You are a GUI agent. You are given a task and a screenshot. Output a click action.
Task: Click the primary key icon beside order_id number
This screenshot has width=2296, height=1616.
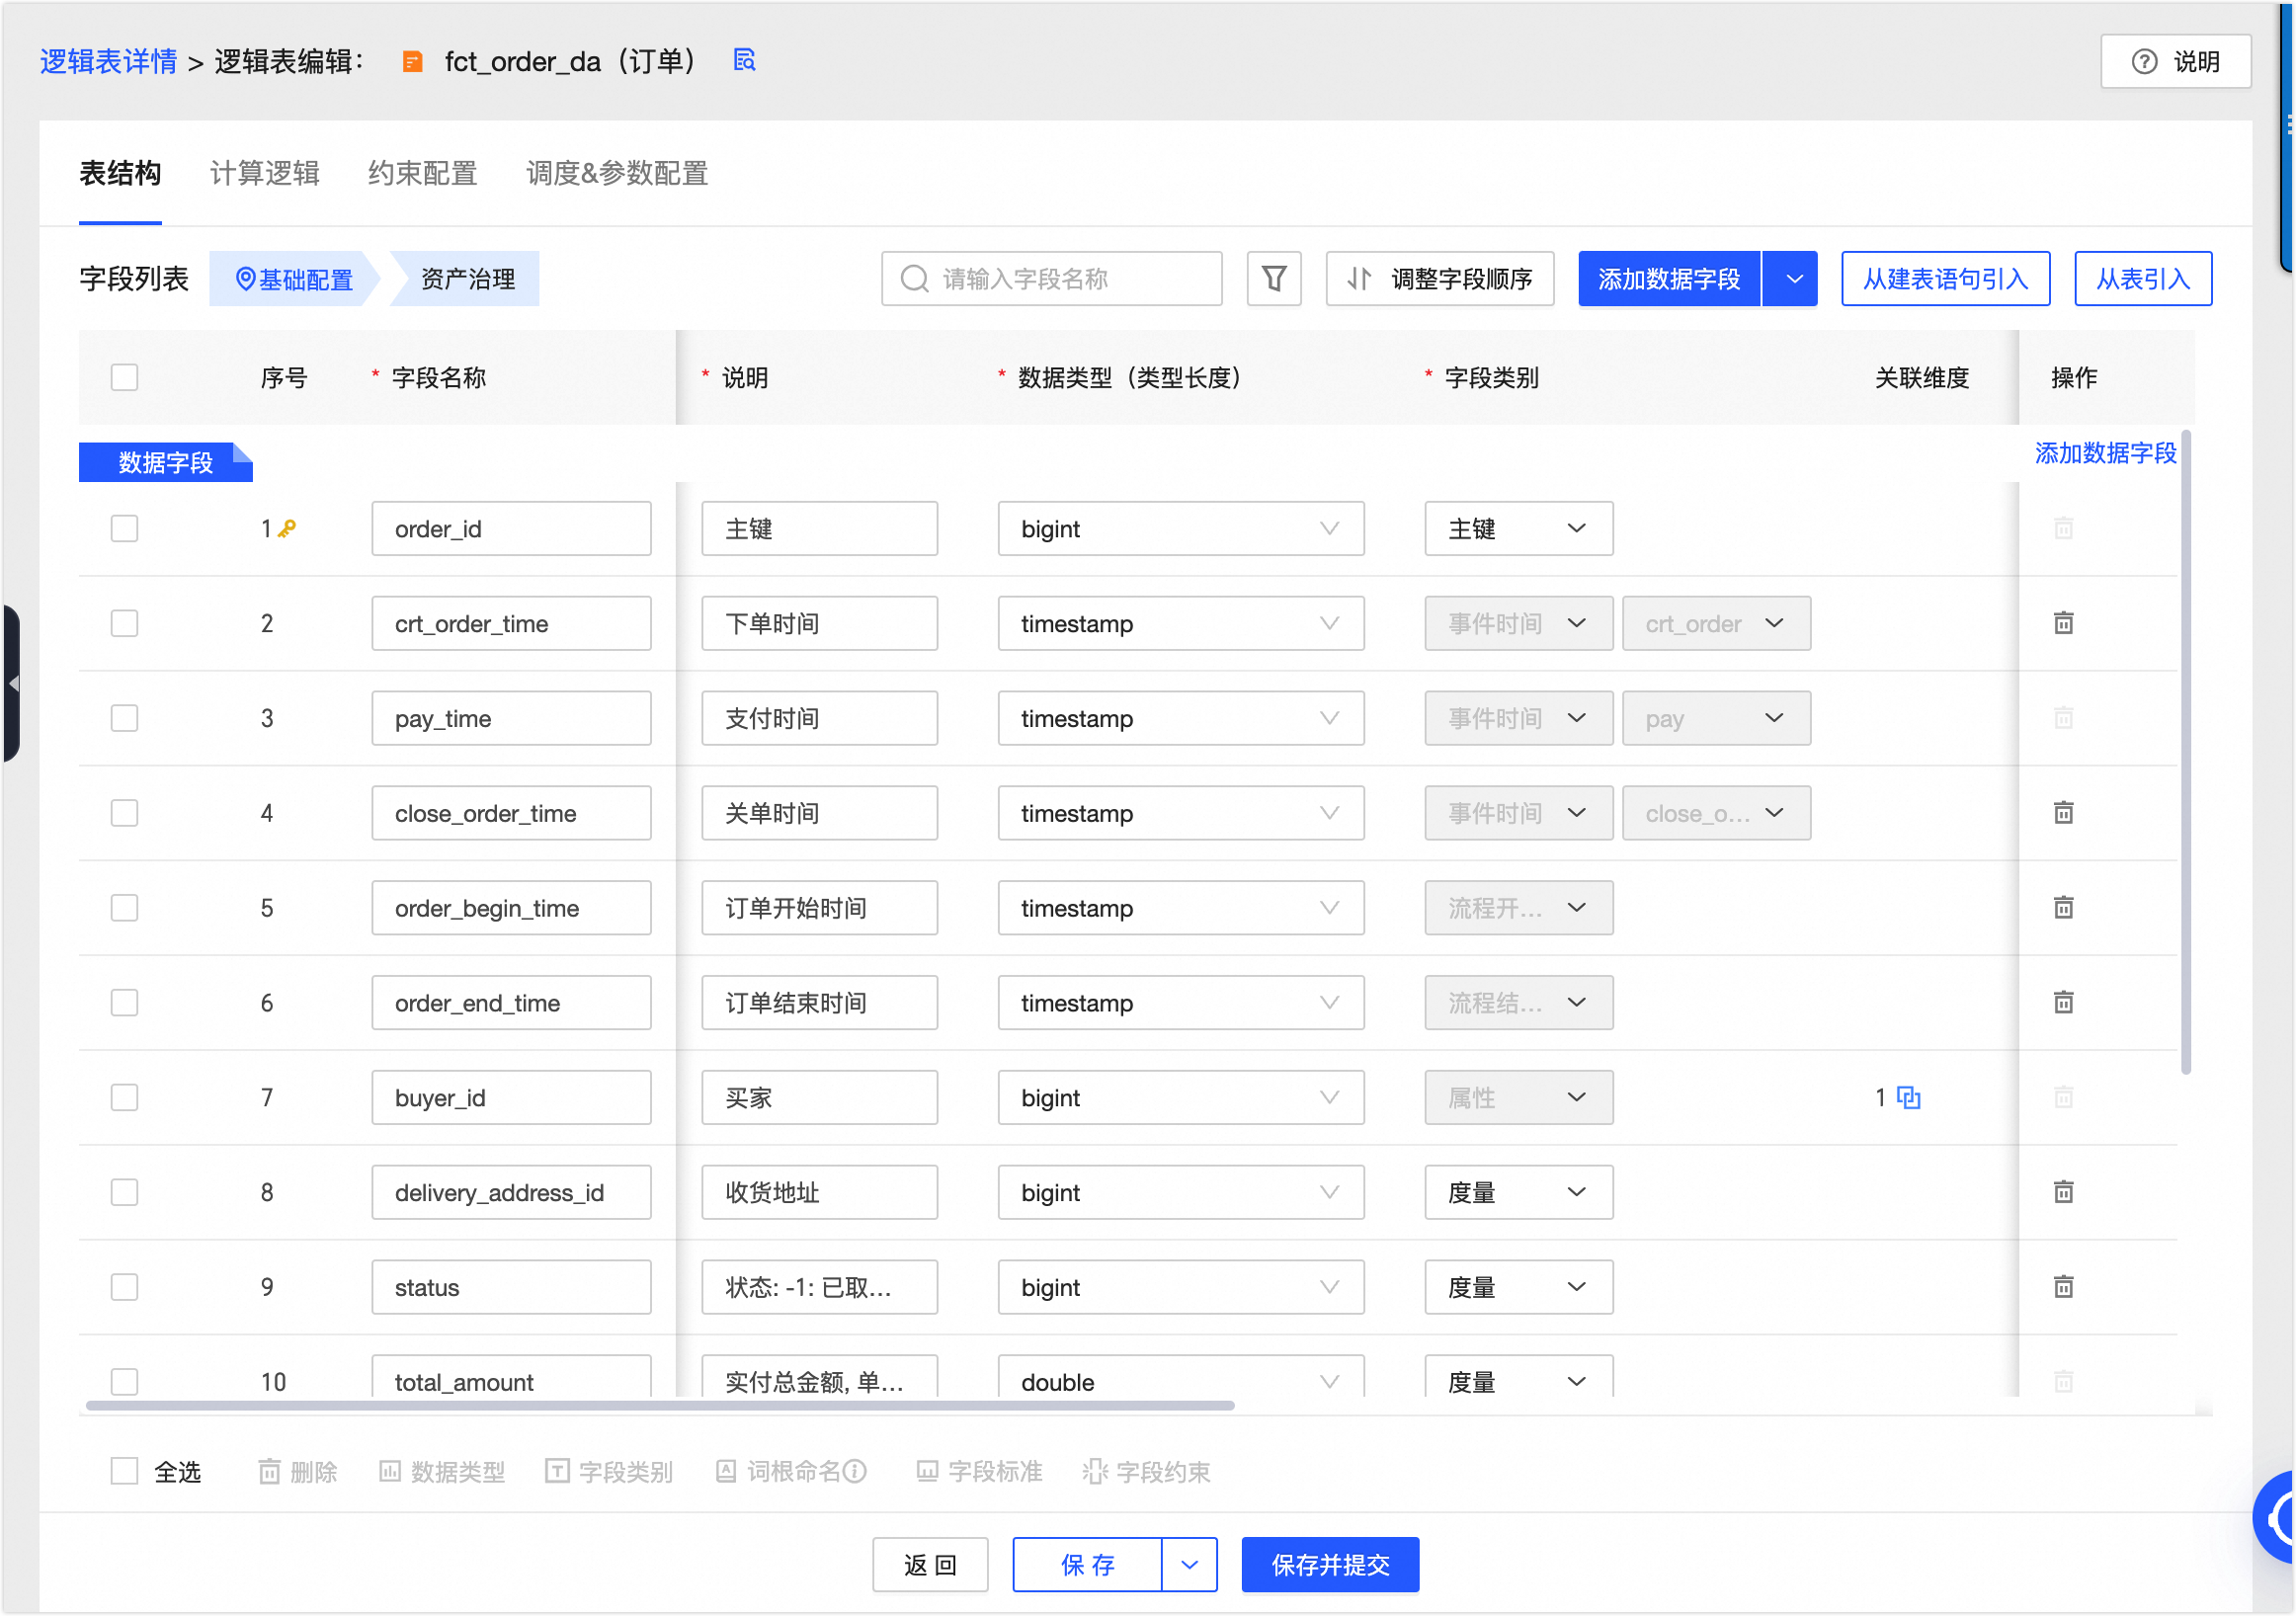coord(287,529)
